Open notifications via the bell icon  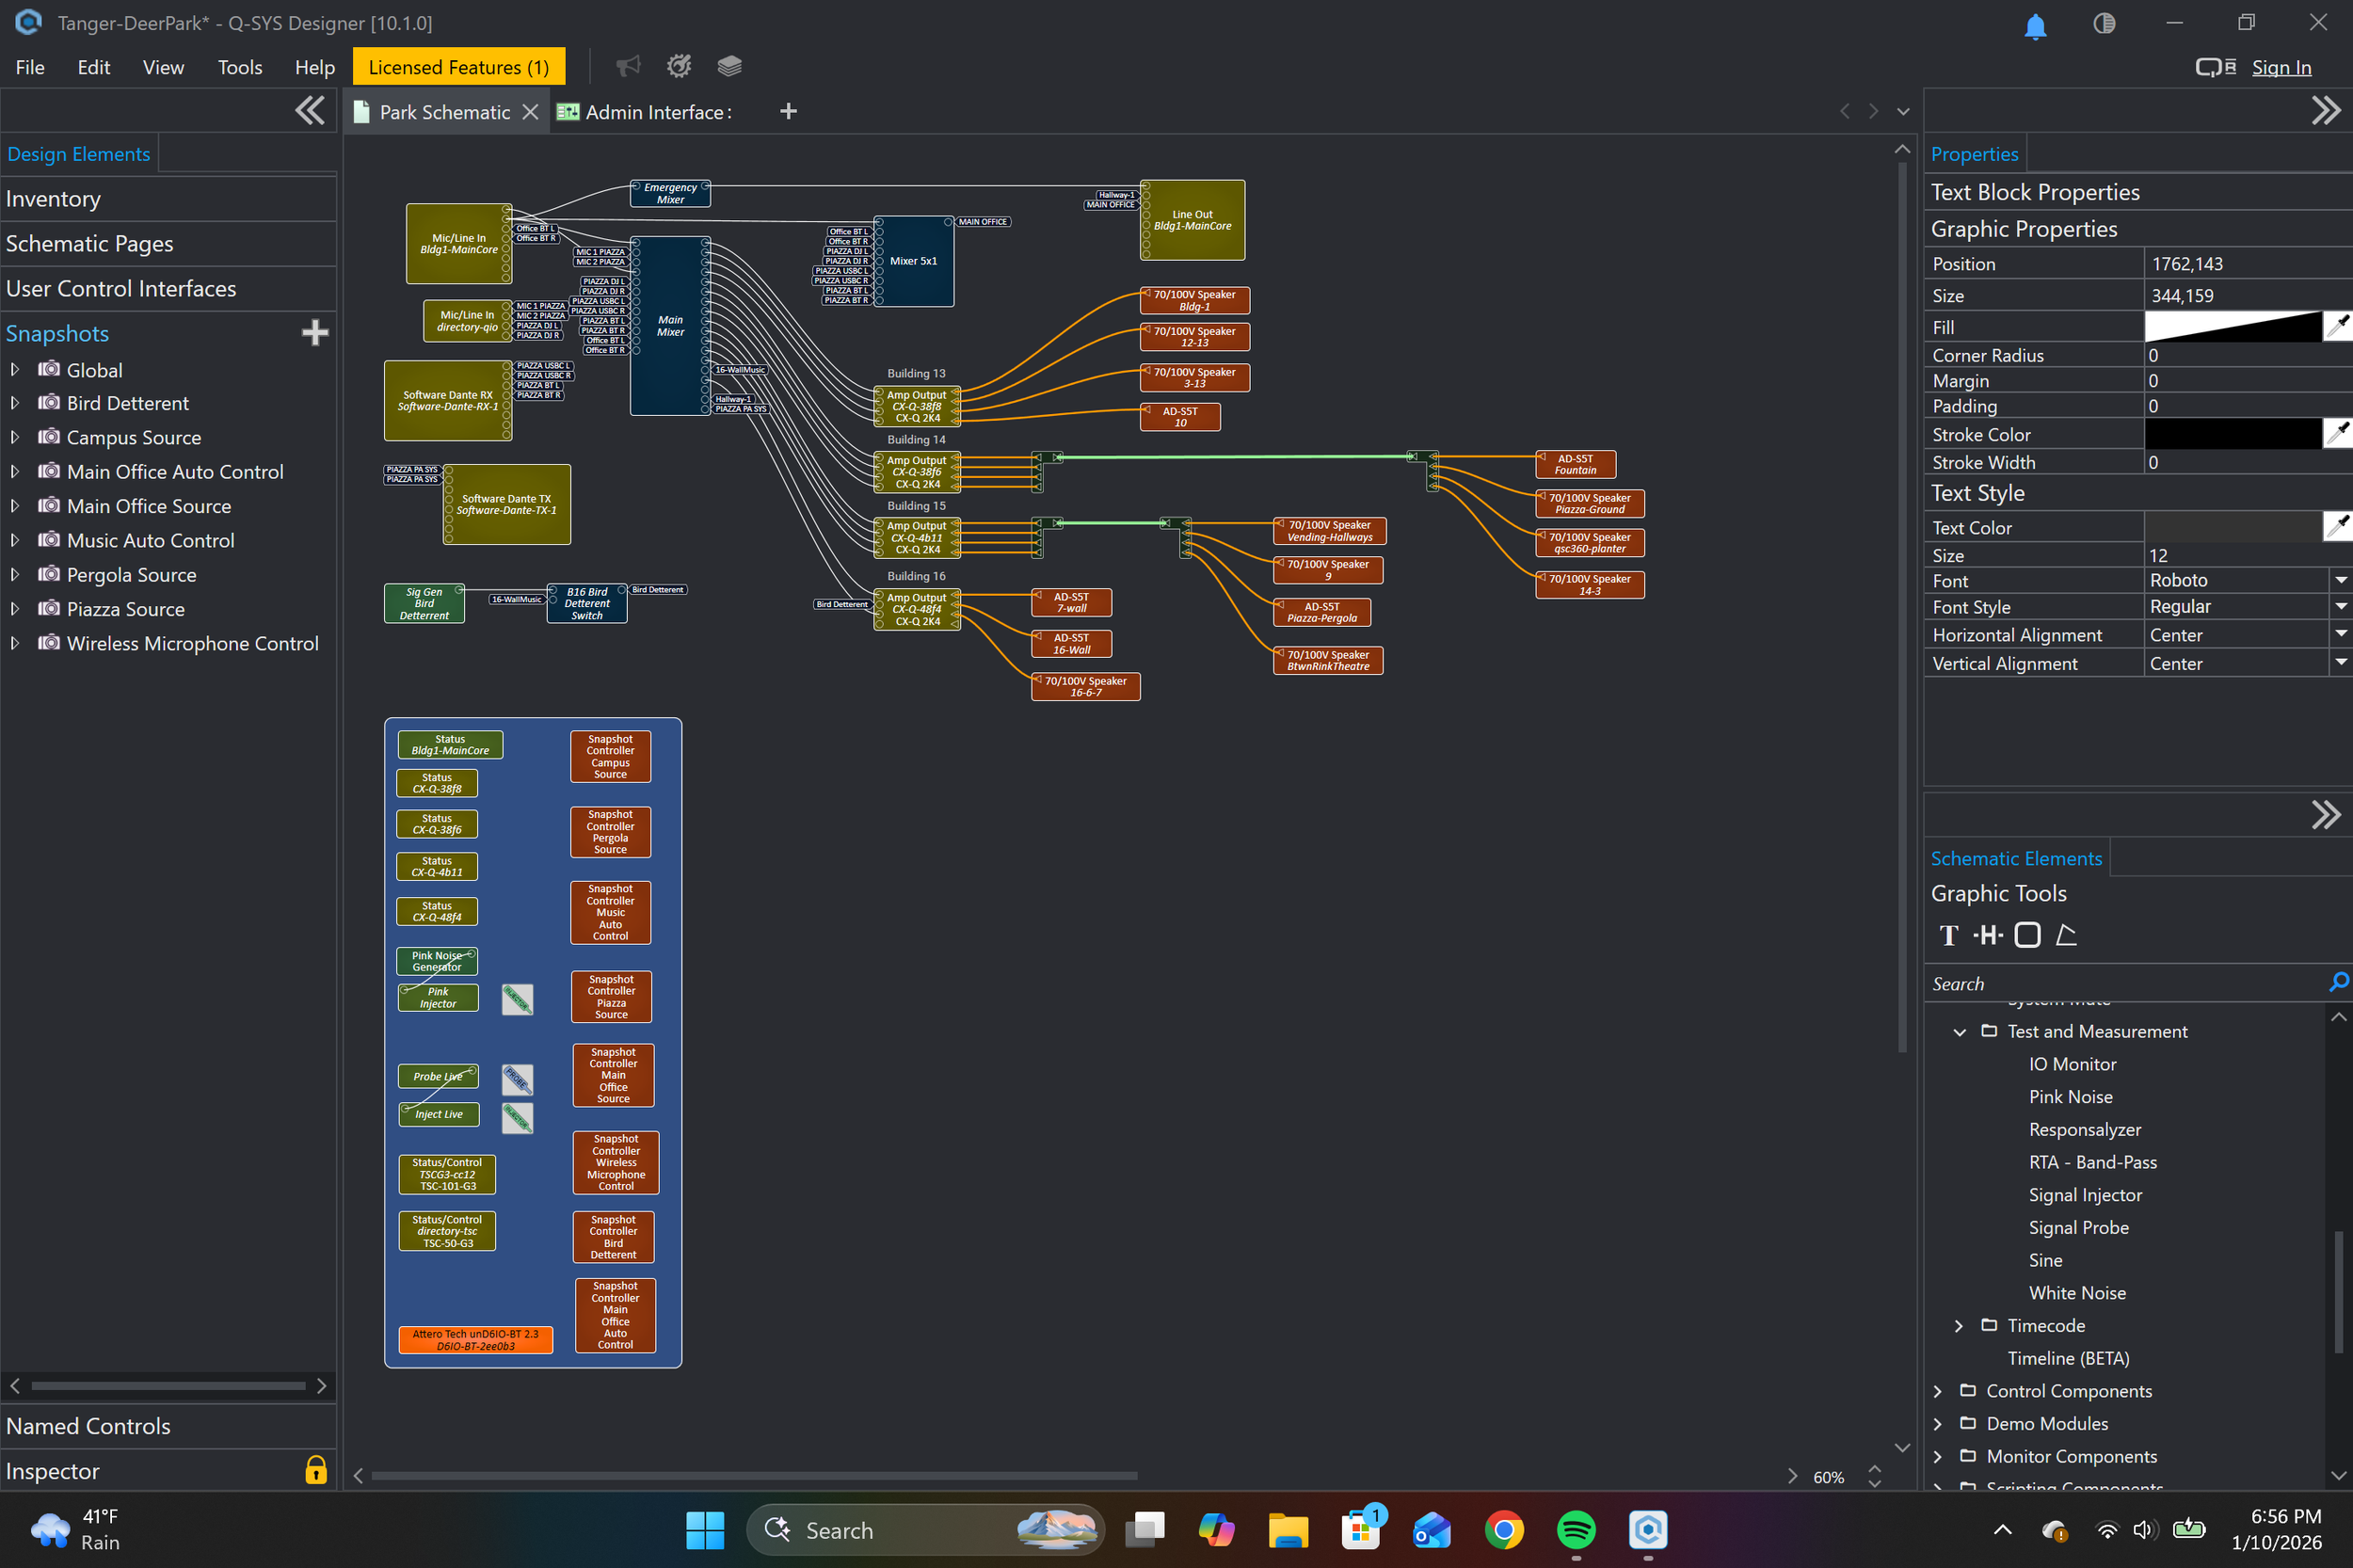coord(2037,25)
